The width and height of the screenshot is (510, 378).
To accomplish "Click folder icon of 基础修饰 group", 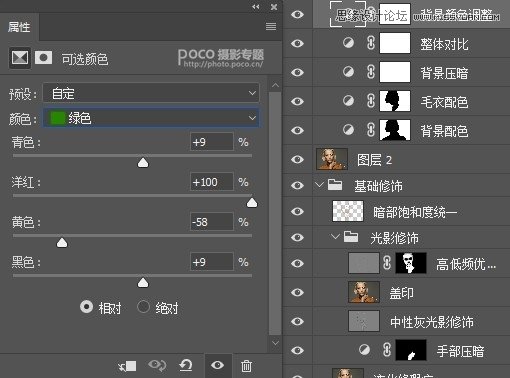I will [x=335, y=184].
